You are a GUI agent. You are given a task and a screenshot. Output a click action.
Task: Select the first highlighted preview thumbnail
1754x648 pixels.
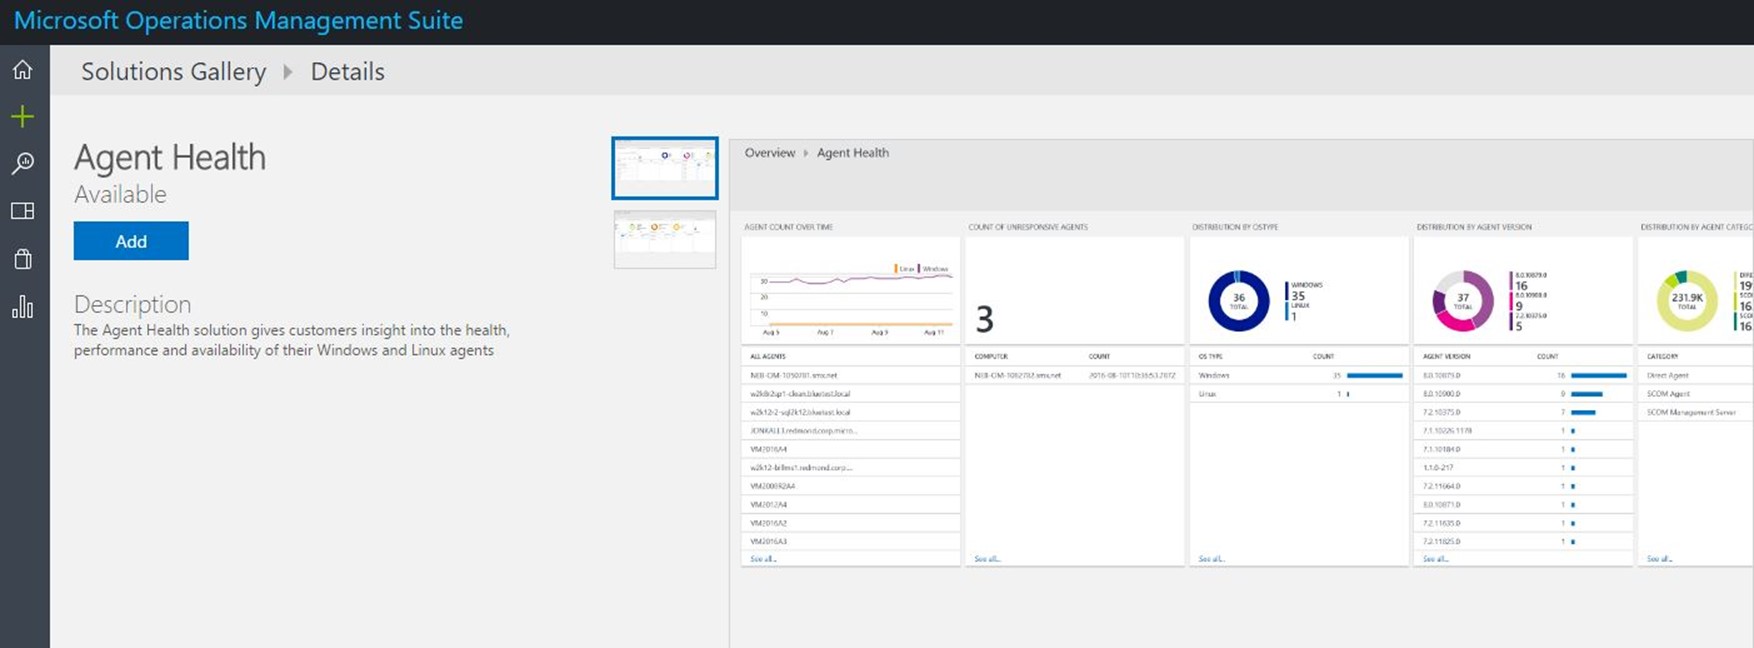click(665, 168)
